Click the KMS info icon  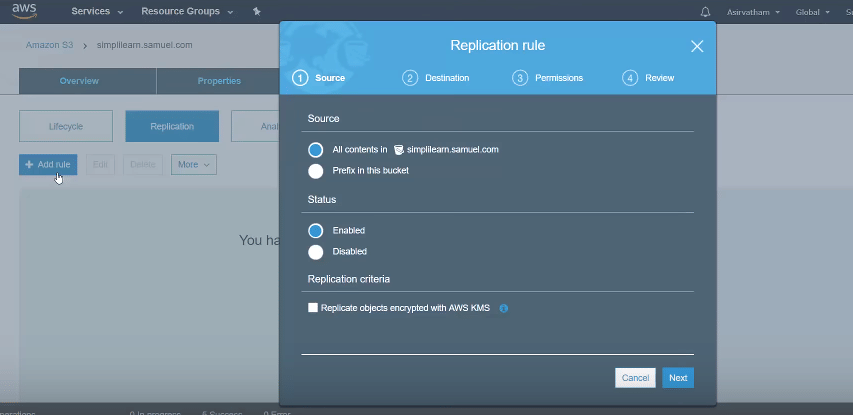pos(504,308)
